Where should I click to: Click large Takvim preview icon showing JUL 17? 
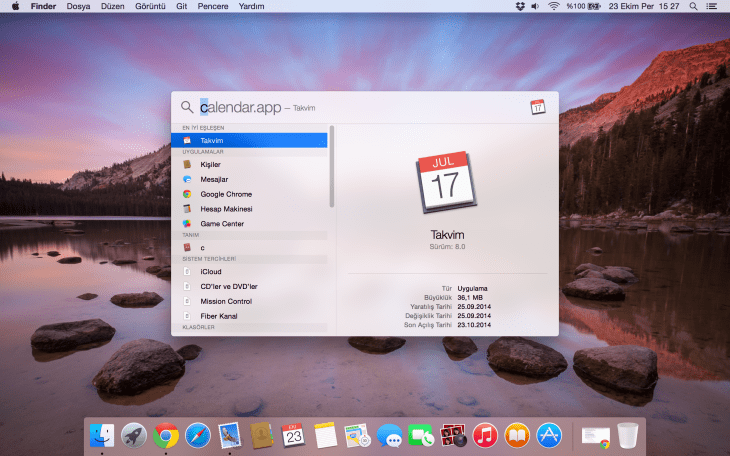point(446,182)
